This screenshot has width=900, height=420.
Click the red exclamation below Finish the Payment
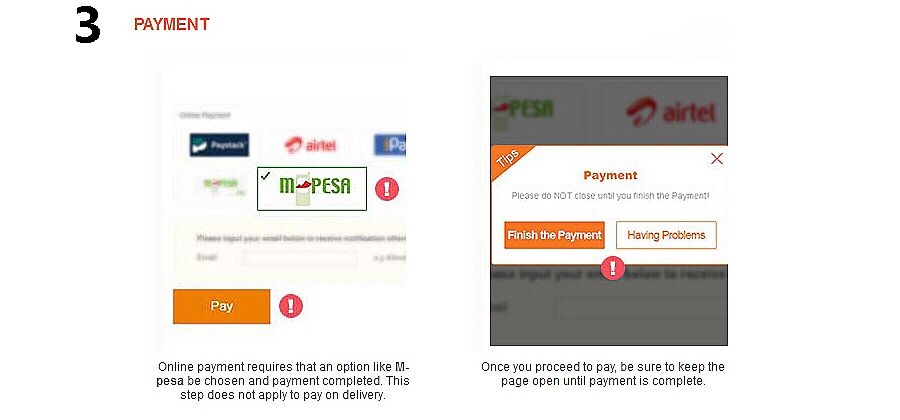(x=613, y=267)
